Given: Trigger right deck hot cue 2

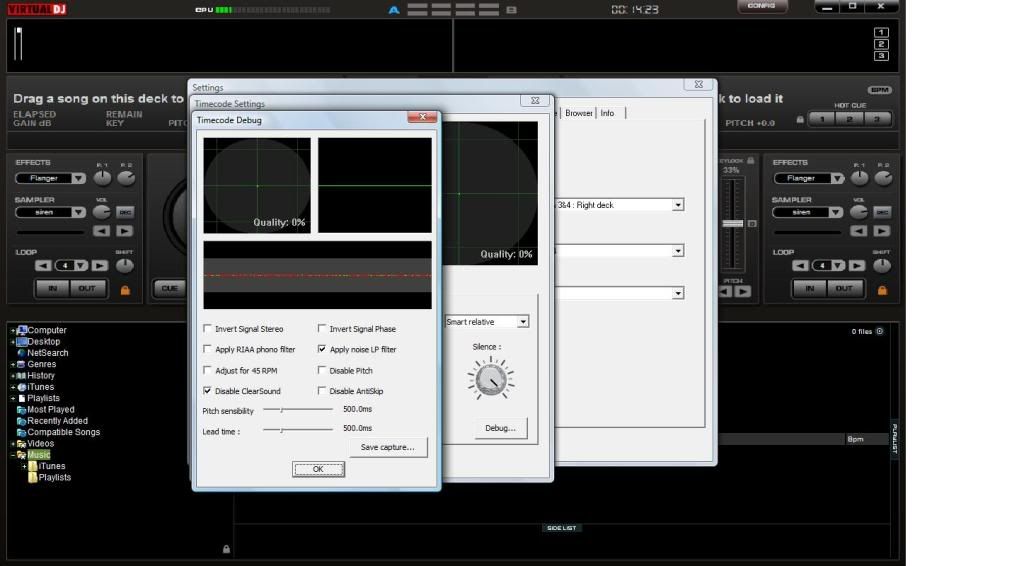Looking at the screenshot, I should (x=850, y=119).
